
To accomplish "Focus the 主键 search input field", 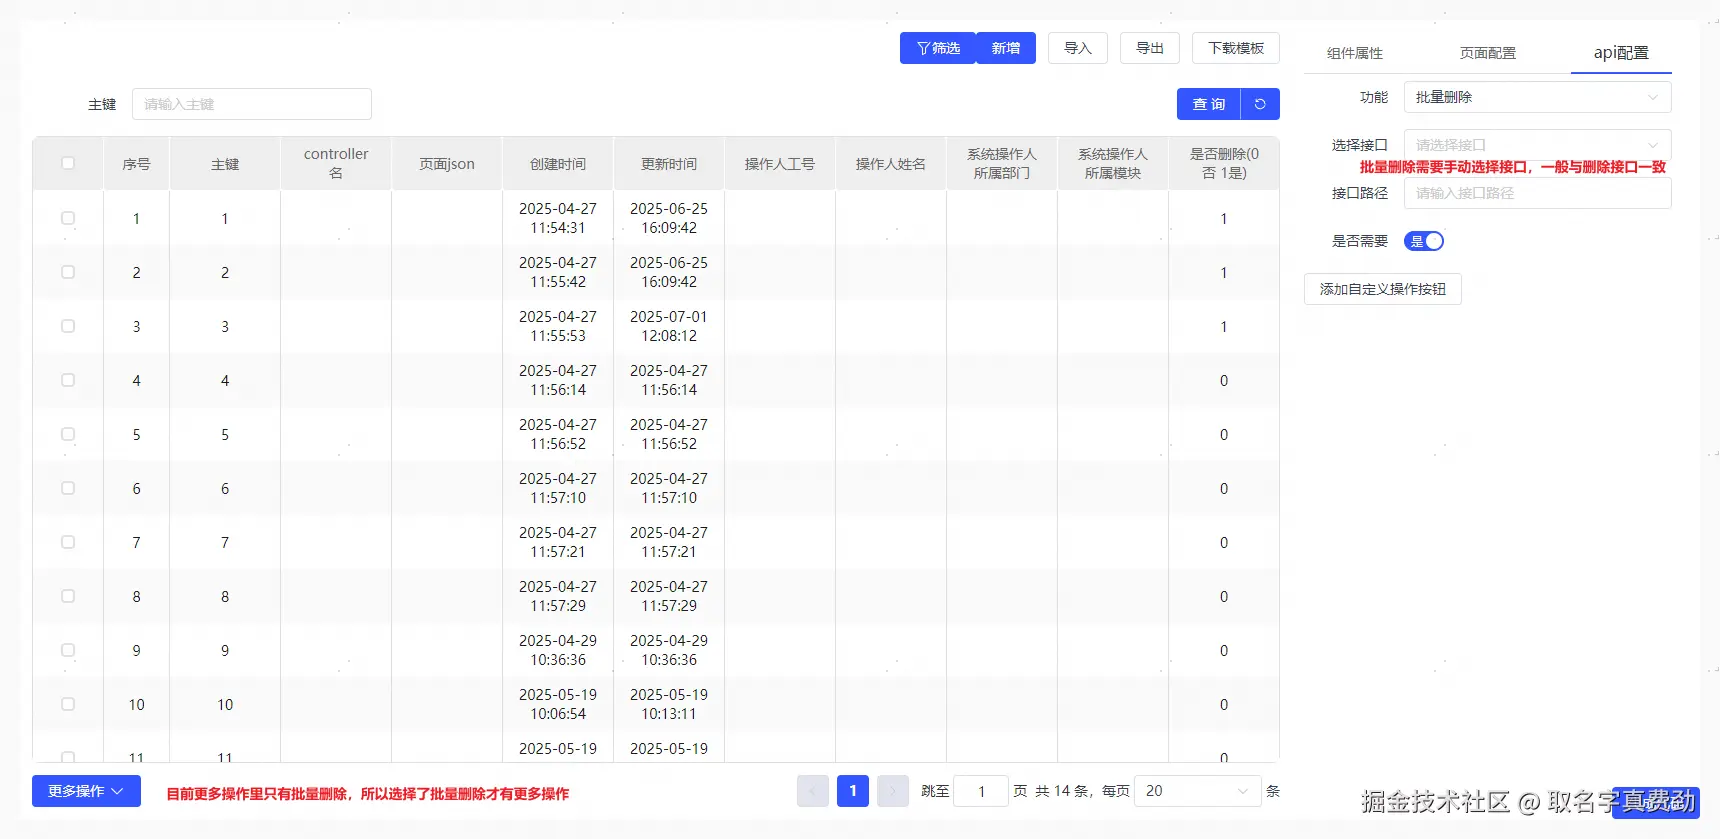I will [251, 104].
